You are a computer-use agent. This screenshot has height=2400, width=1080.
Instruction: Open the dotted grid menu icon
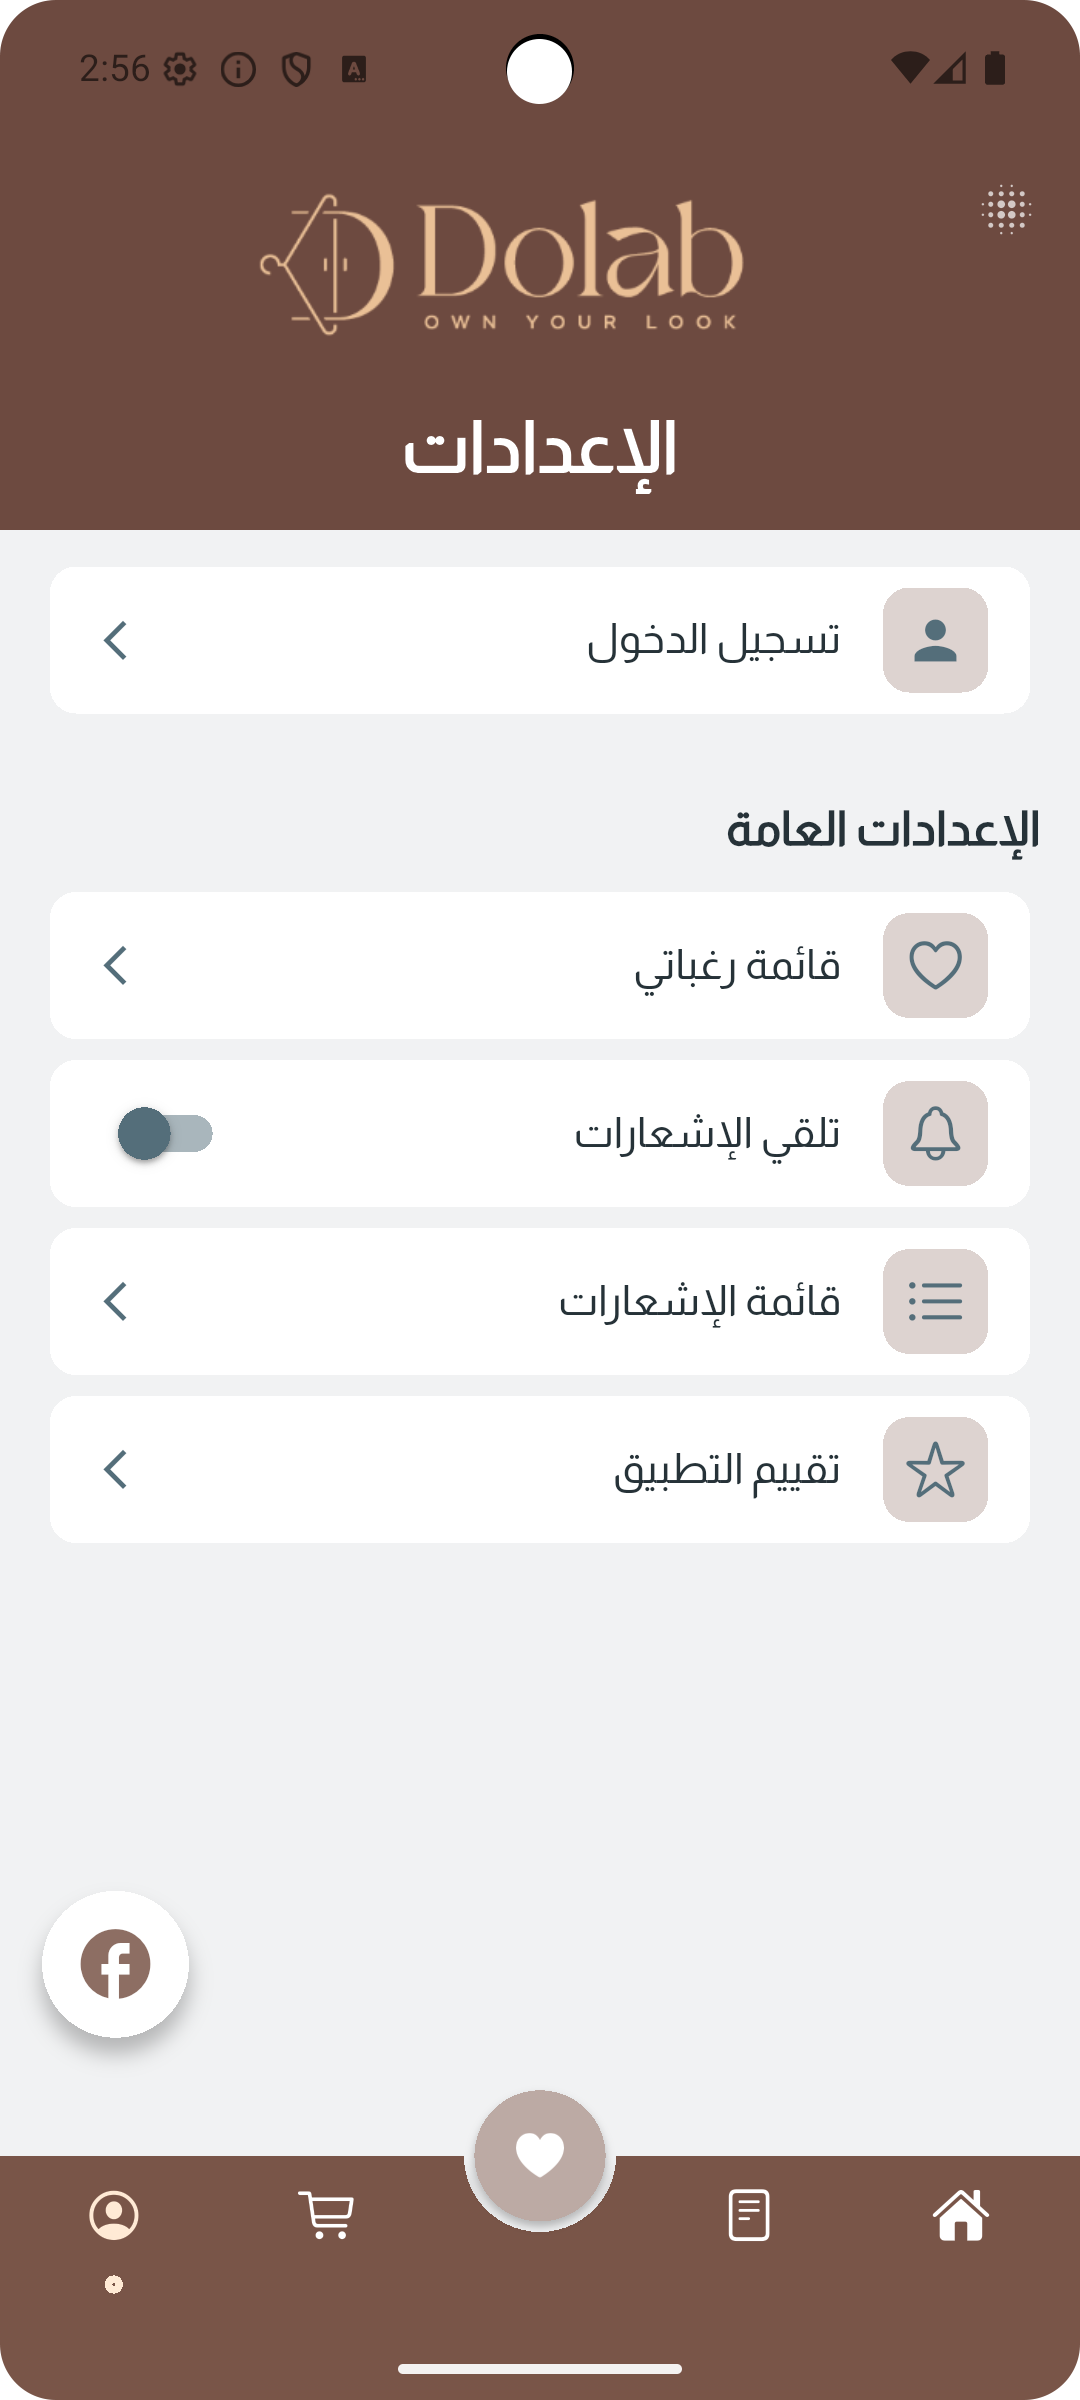(1006, 210)
